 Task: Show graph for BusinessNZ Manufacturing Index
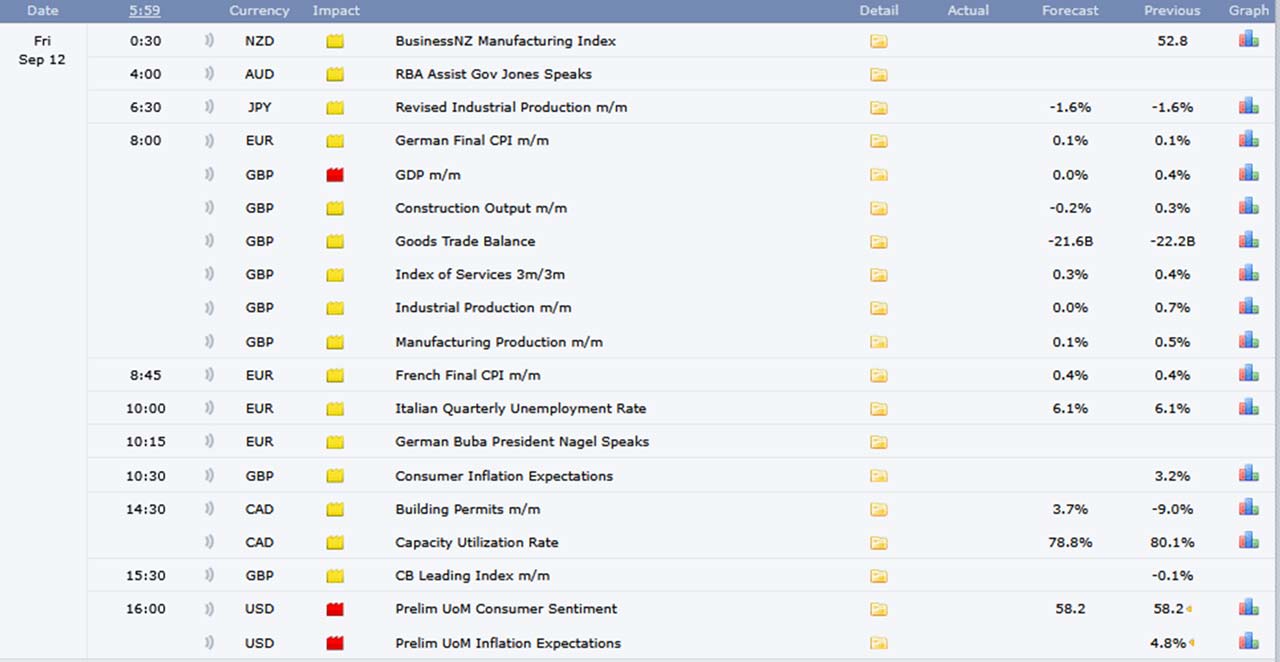1248,40
